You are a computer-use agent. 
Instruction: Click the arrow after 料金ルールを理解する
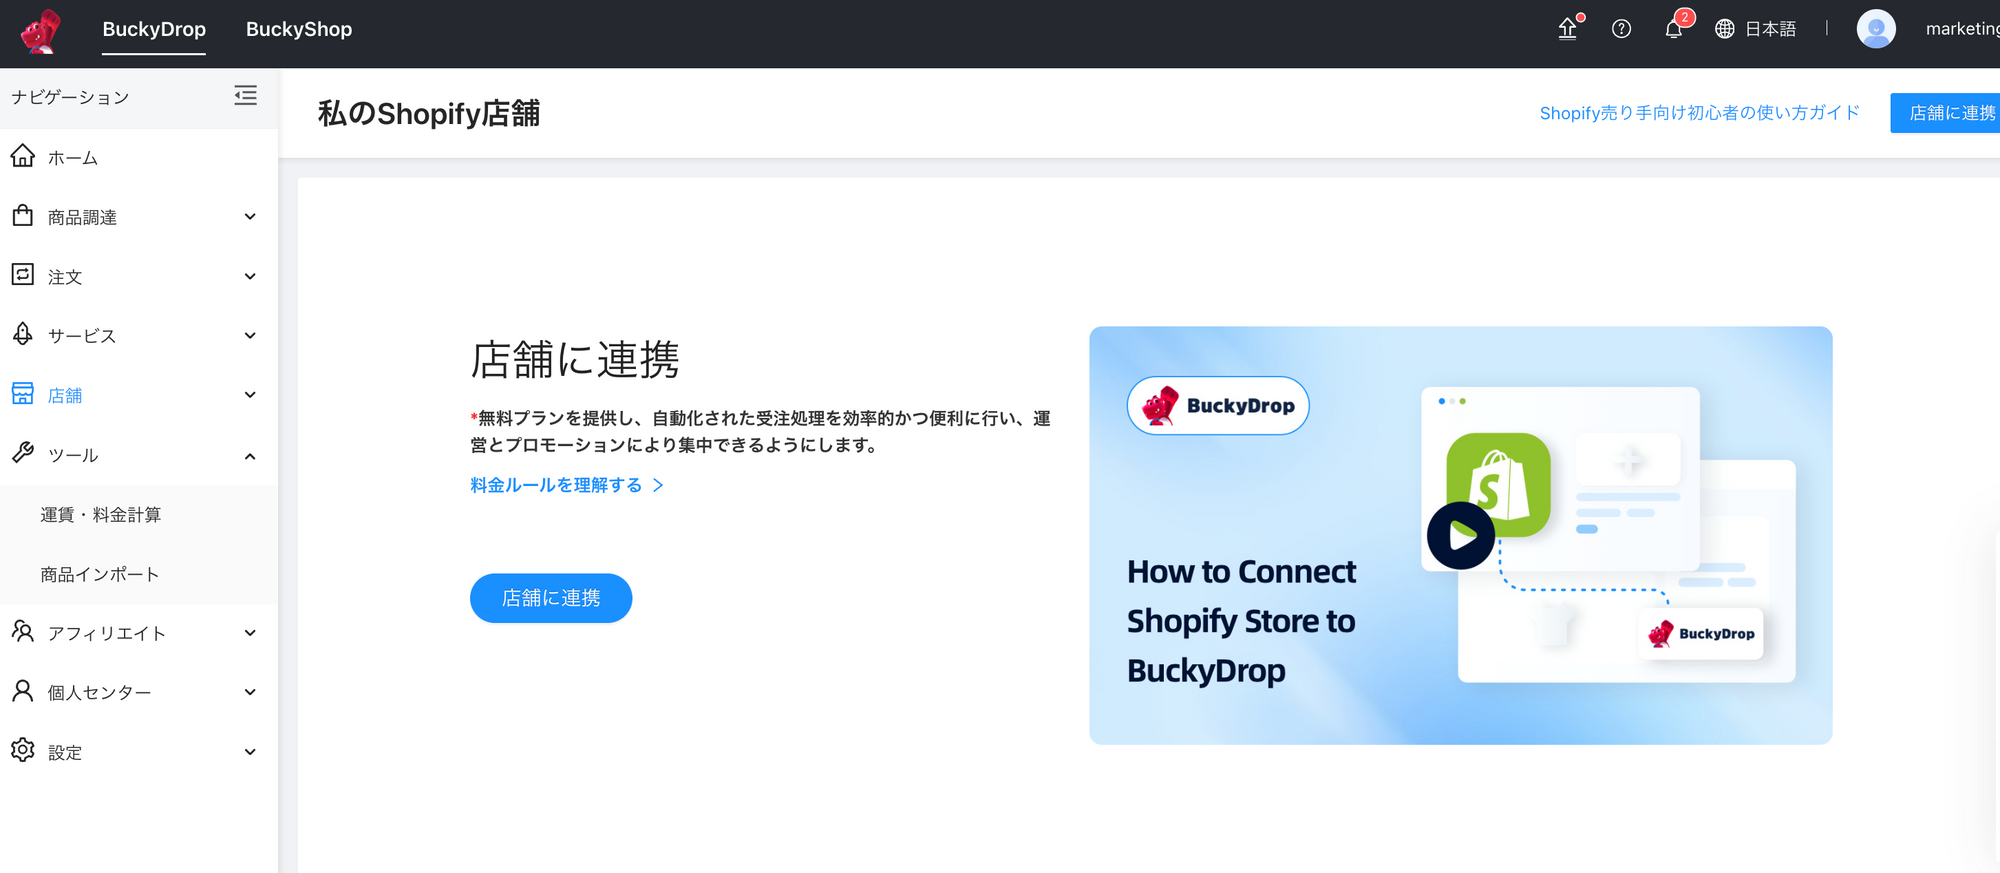[x=658, y=485]
